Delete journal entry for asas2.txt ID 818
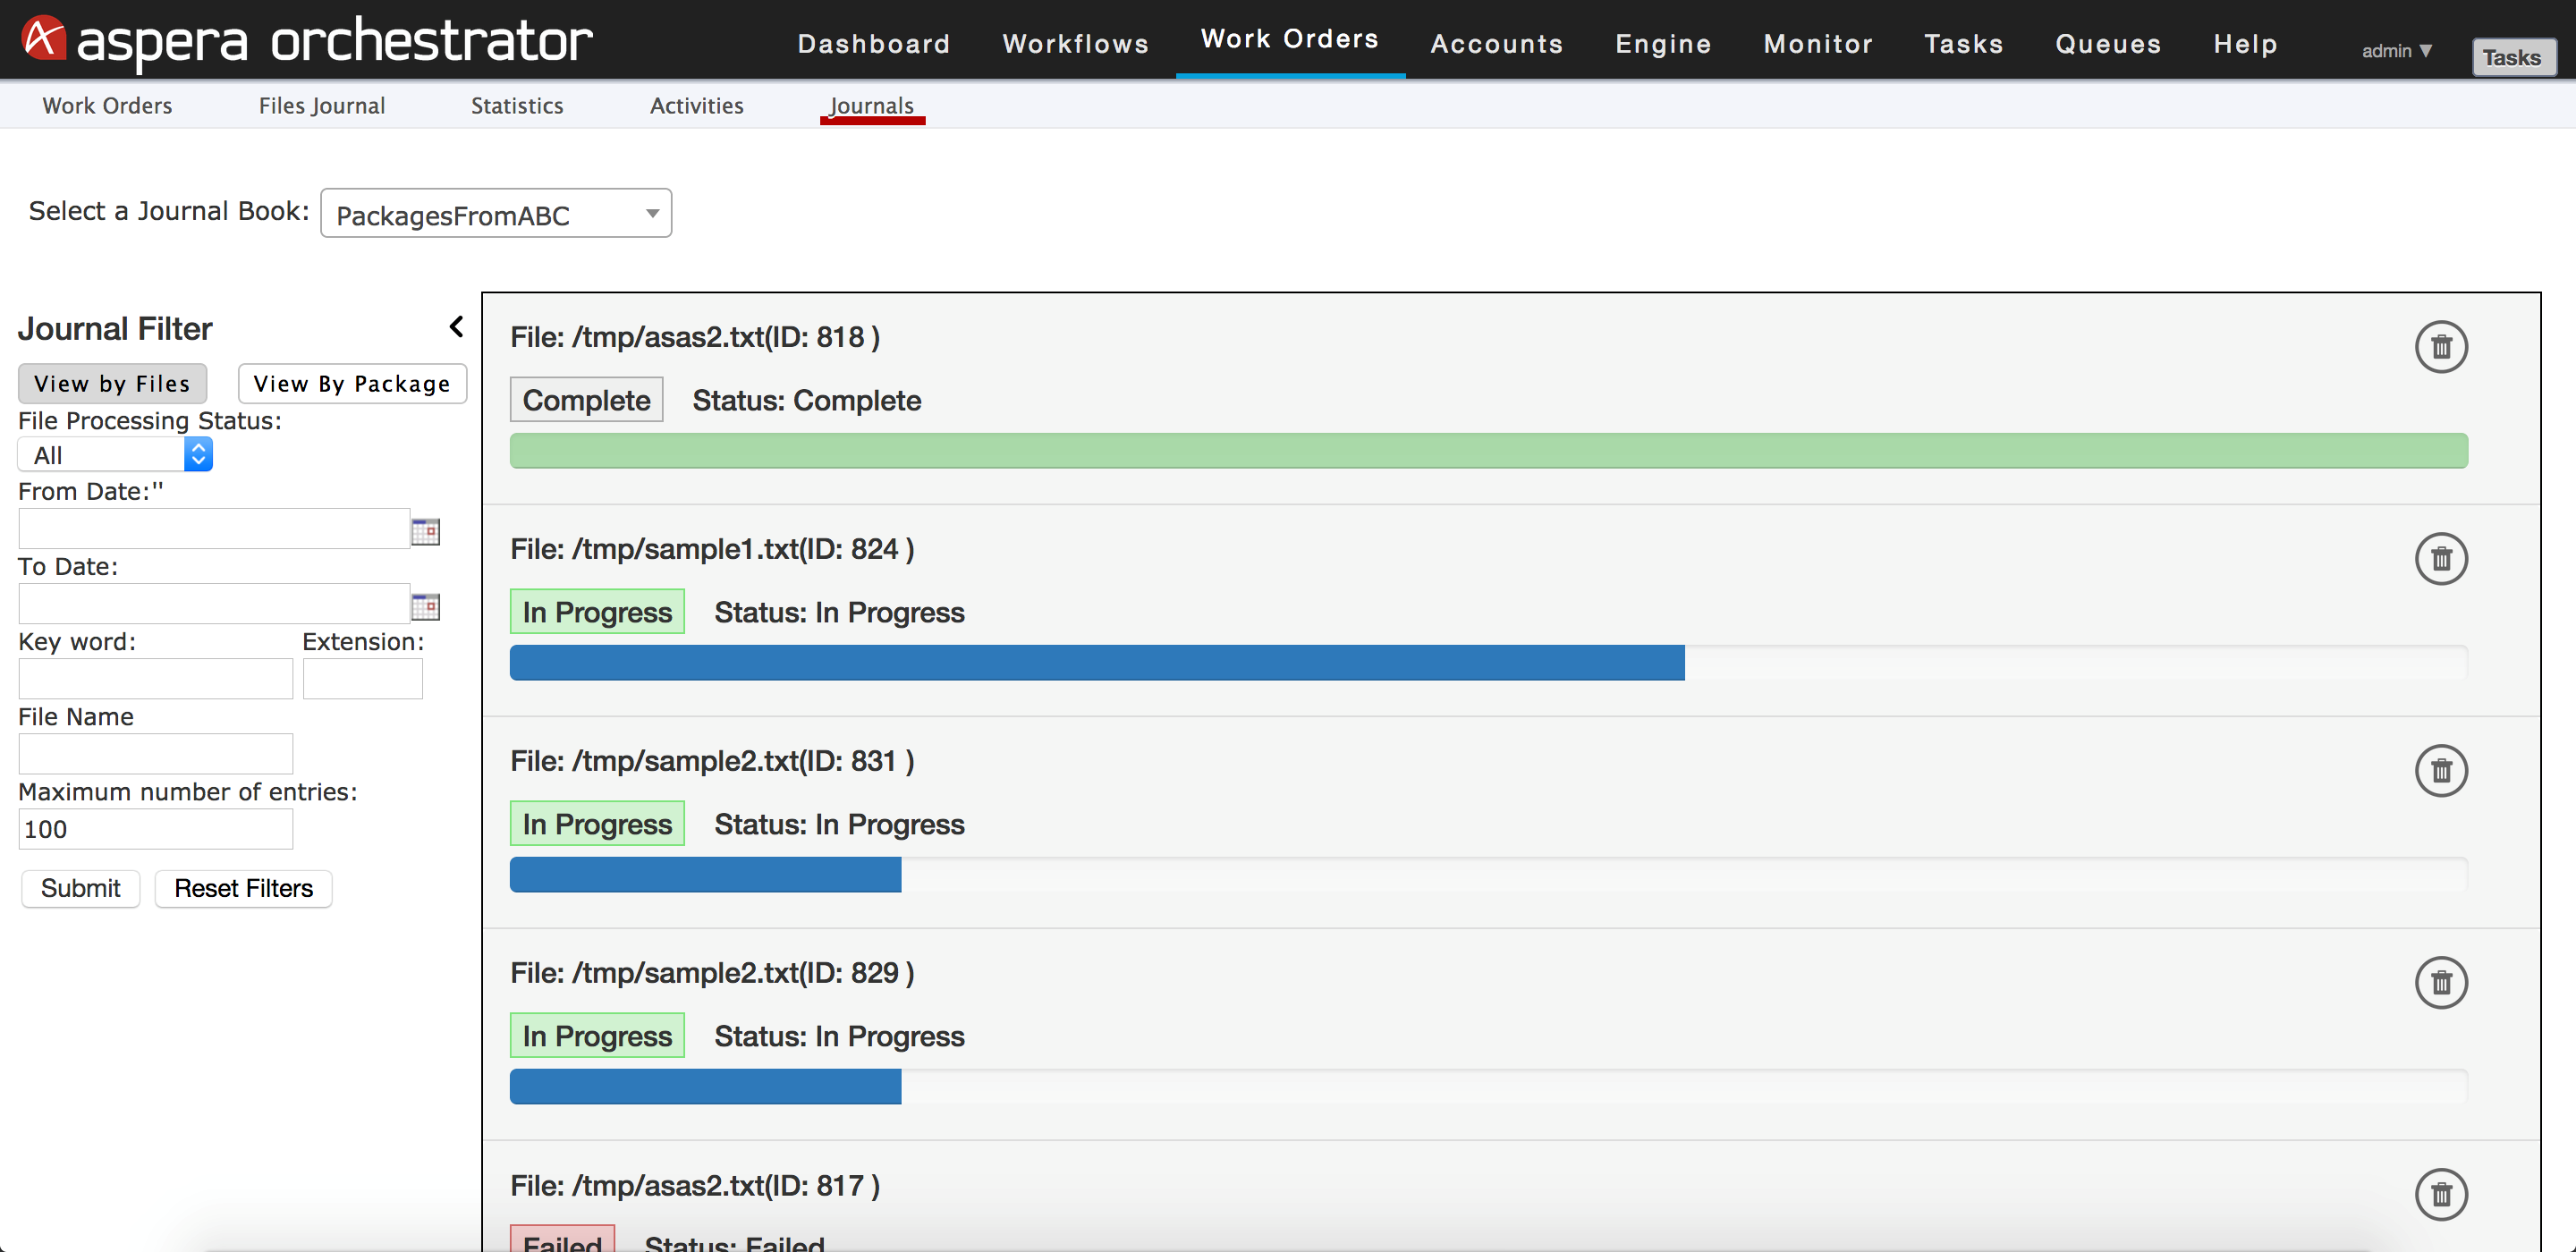Viewport: 2576px width, 1252px height. click(x=2441, y=347)
